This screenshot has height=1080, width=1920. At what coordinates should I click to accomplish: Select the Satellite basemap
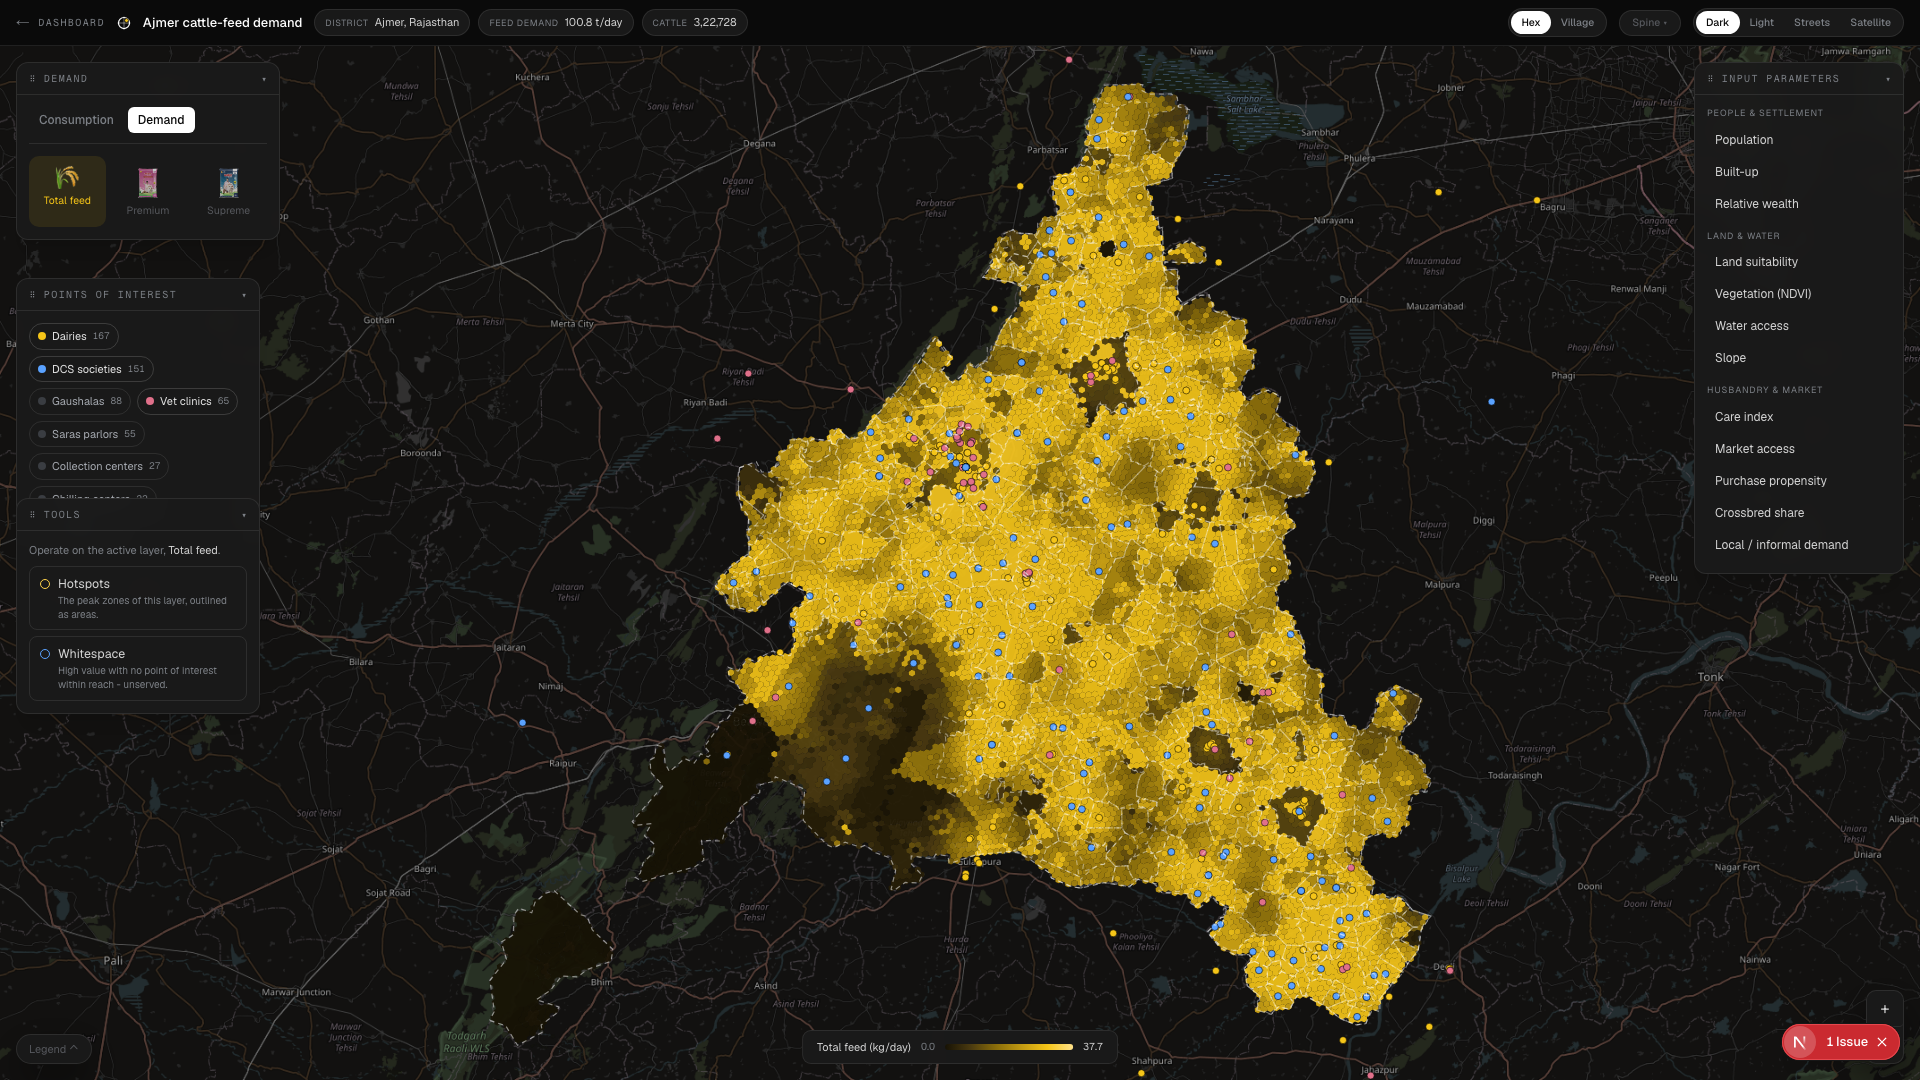(1870, 22)
